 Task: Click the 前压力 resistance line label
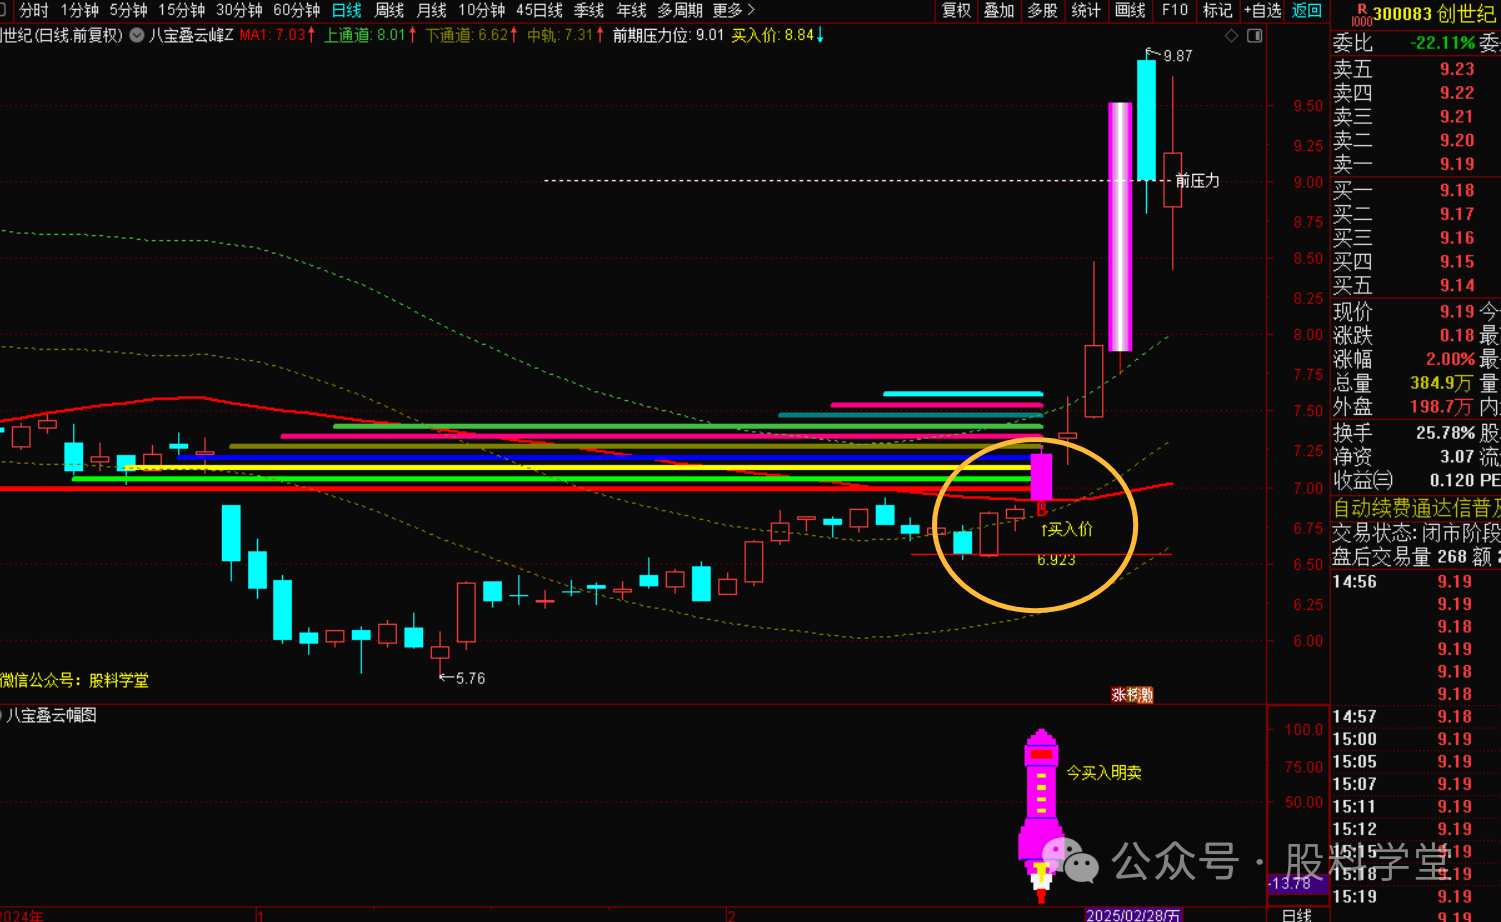tap(1197, 181)
